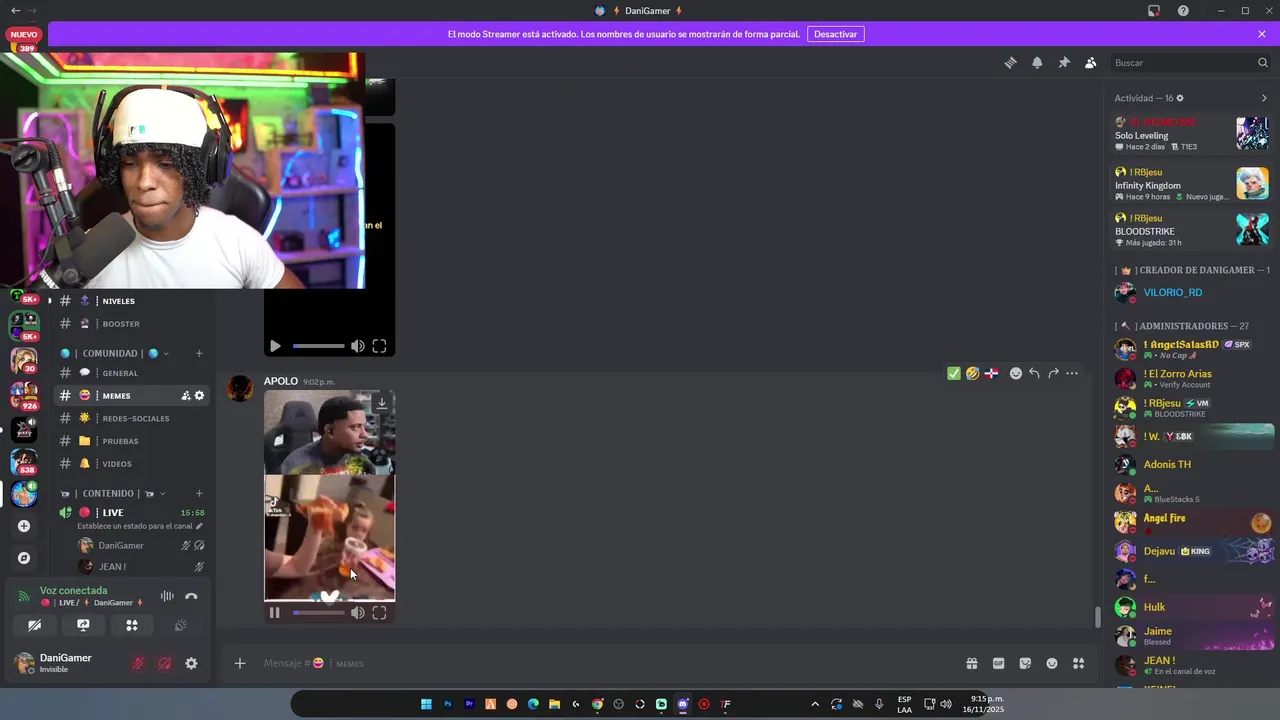The height and width of the screenshot is (720, 1280).
Task: Share your screen
Action: 83,625
